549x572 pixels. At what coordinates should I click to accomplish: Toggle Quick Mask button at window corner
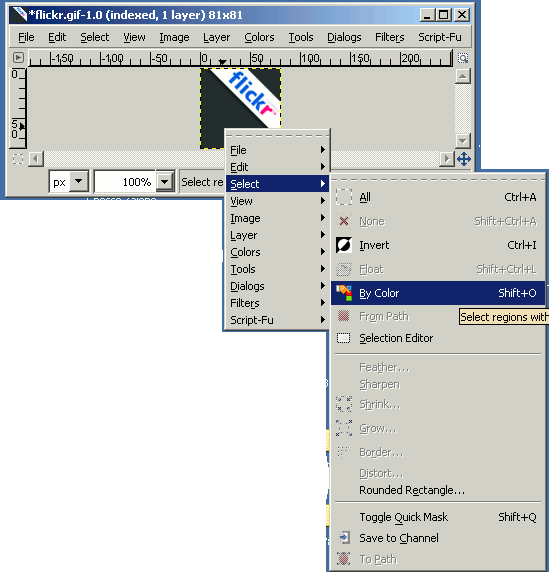[x=18, y=159]
